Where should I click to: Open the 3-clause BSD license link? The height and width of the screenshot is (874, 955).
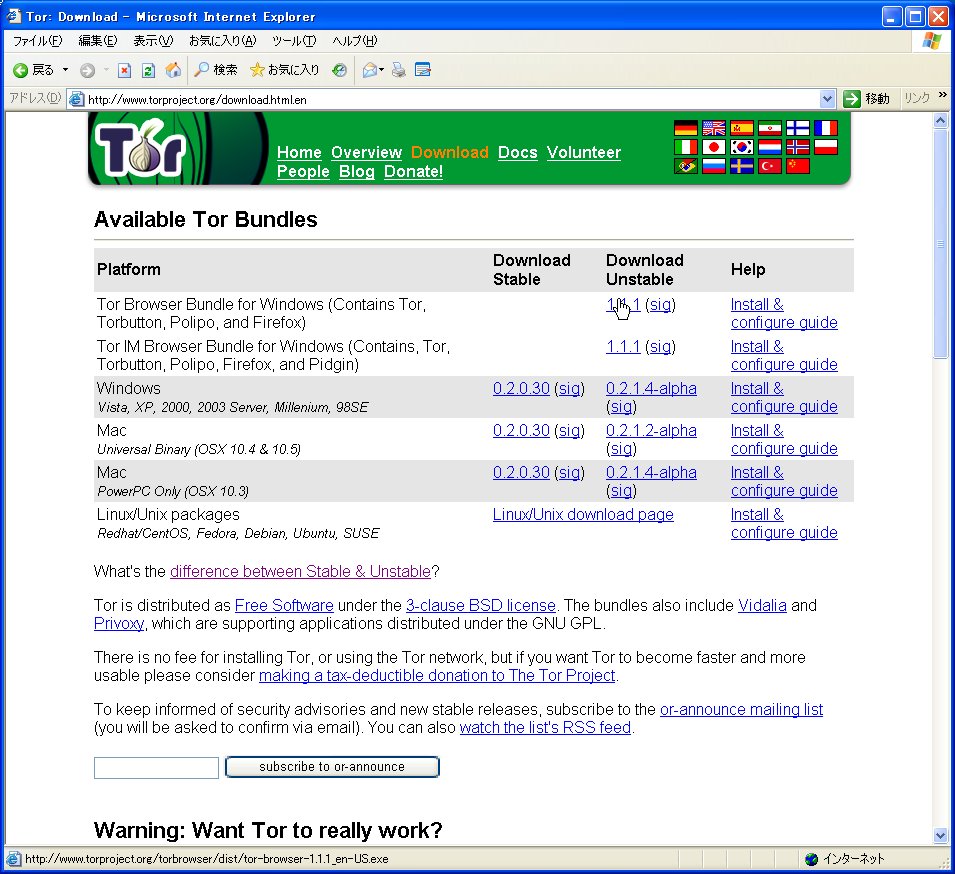click(x=481, y=605)
